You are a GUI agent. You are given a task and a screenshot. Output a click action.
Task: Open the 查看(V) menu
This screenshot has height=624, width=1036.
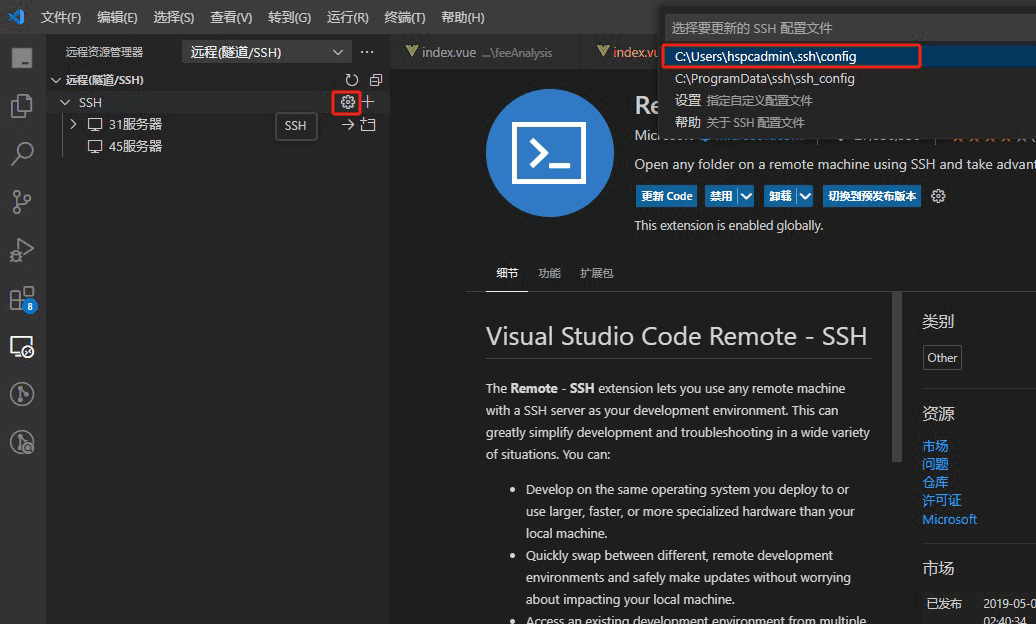click(231, 17)
